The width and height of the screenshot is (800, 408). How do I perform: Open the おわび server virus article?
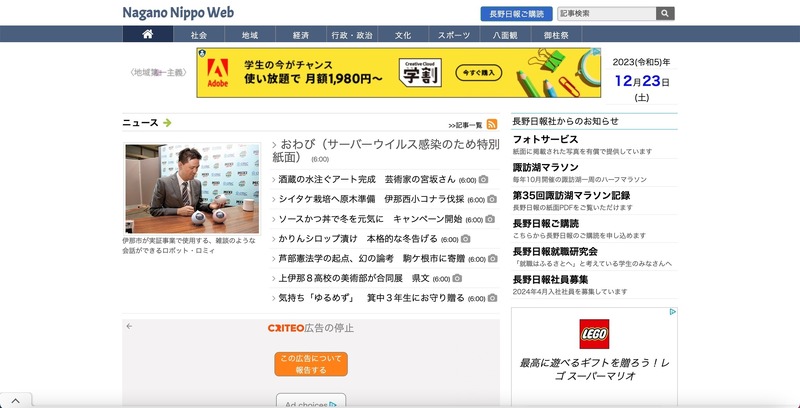tap(386, 150)
